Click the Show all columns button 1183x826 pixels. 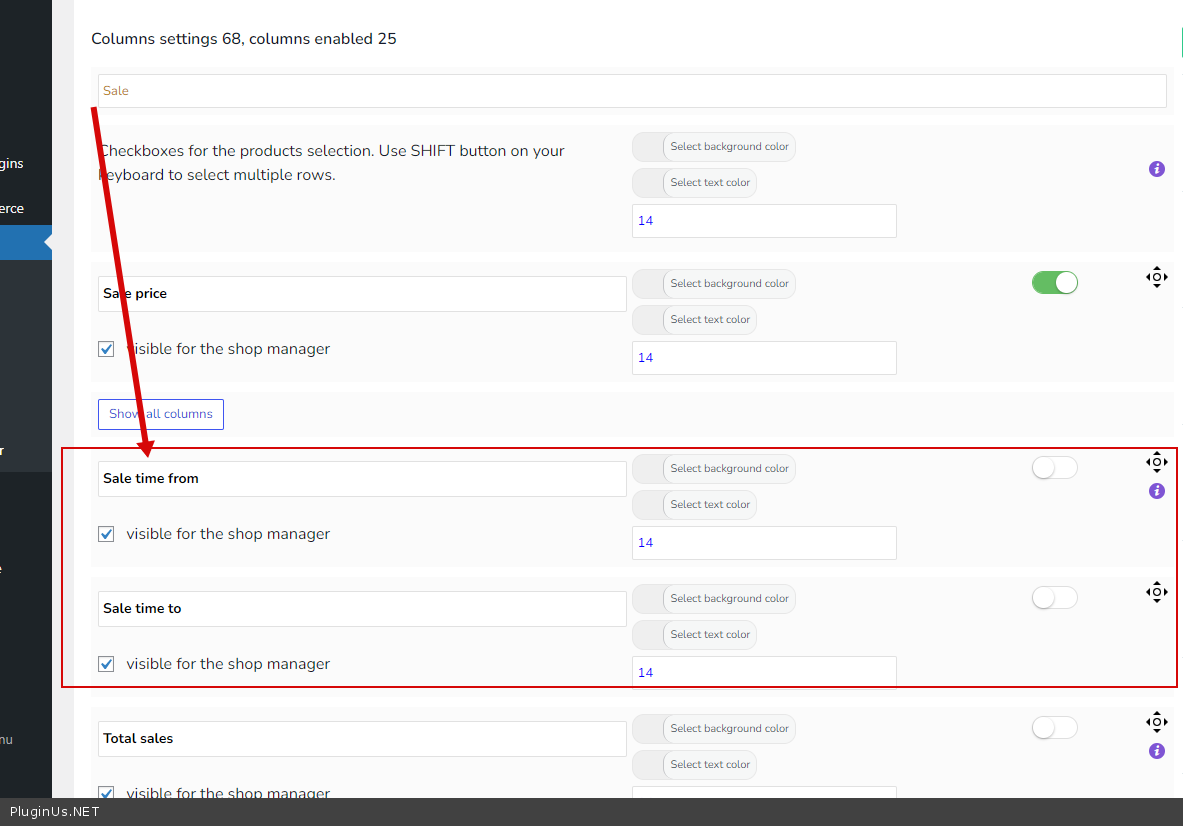click(160, 414)
